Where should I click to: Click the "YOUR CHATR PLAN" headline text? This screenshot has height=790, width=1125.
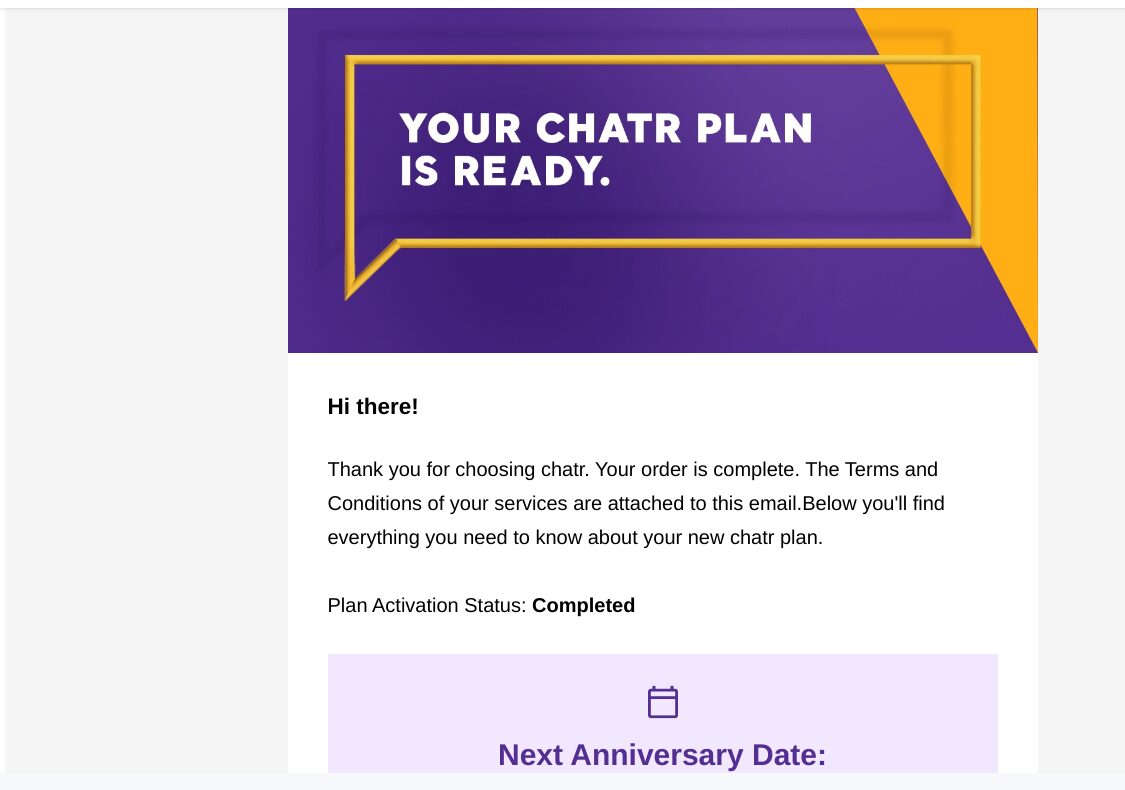606,129
